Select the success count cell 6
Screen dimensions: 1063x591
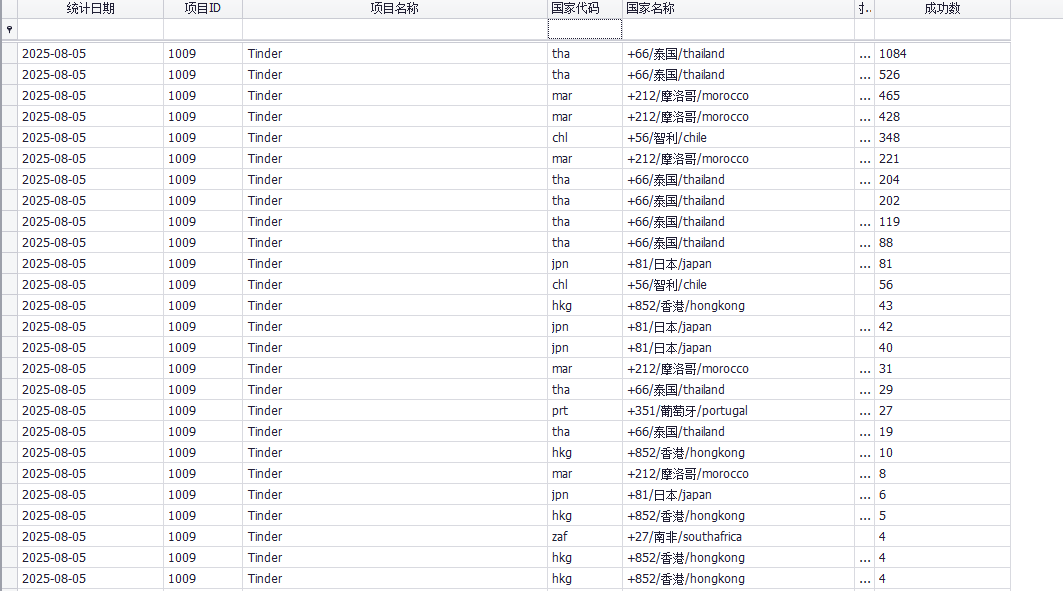[942, 495]
